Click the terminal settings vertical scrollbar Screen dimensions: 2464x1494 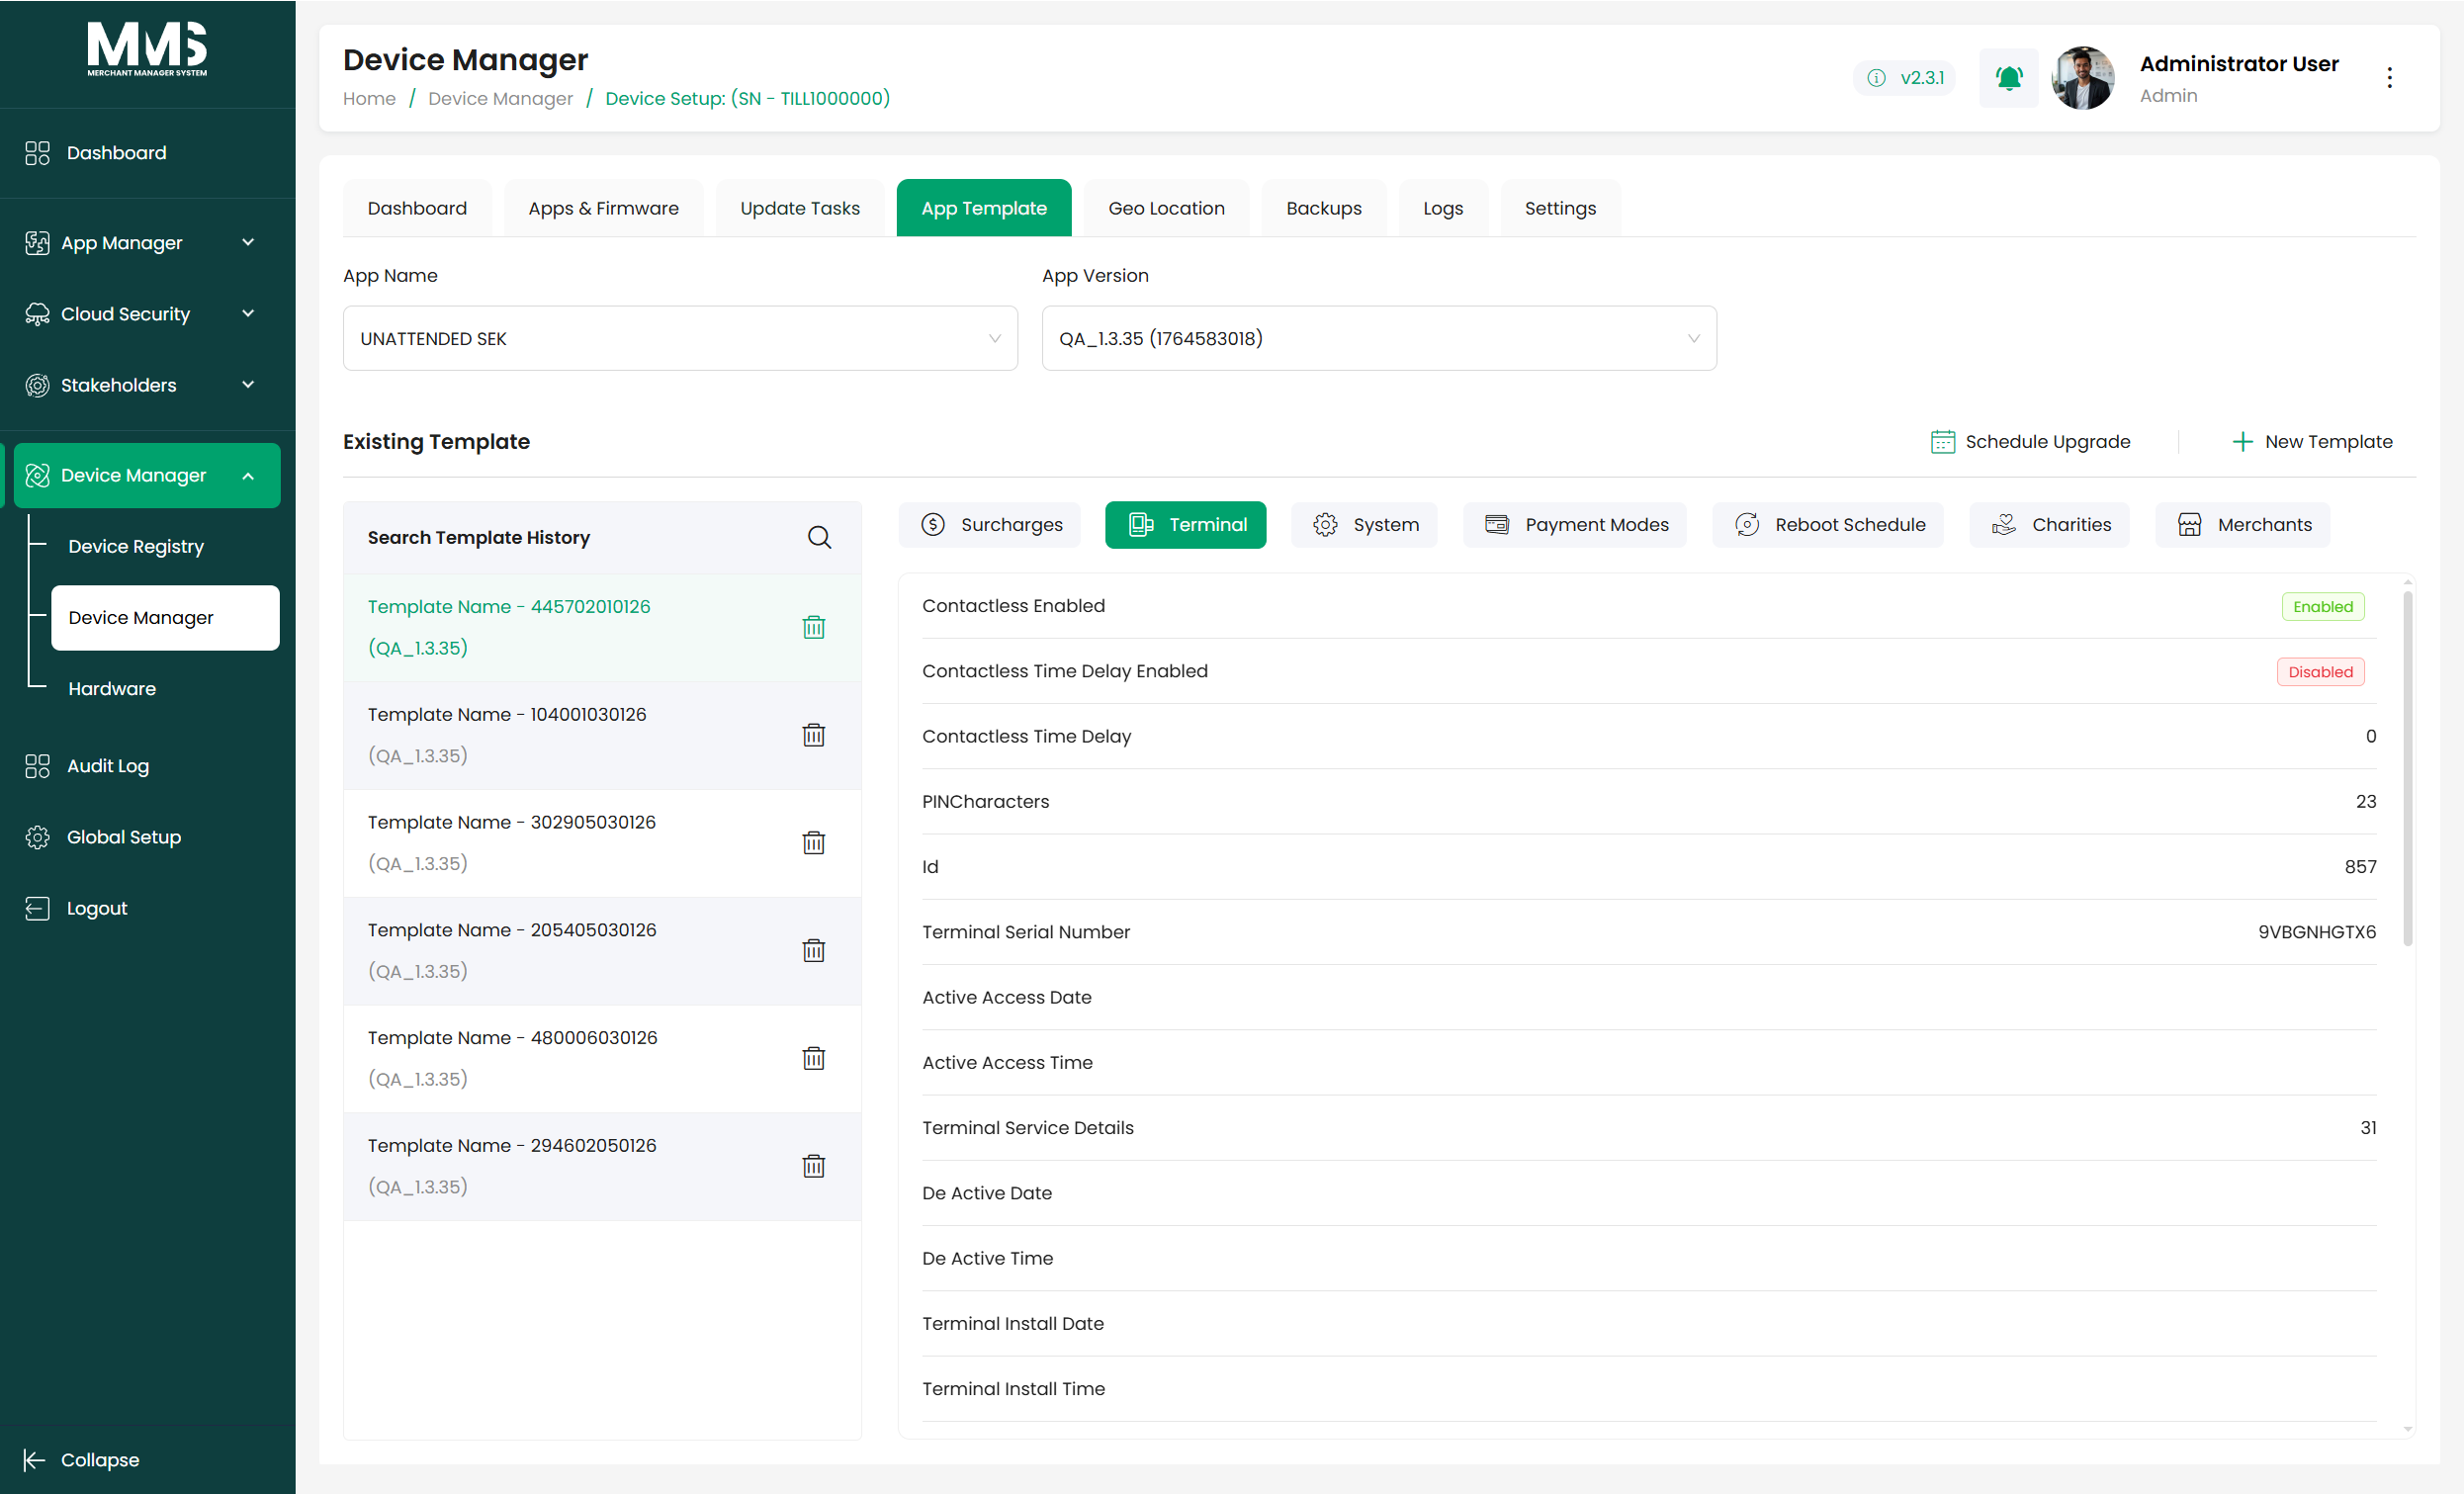point(2407,768)
